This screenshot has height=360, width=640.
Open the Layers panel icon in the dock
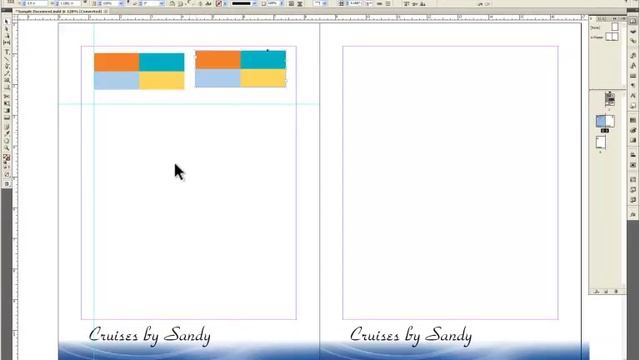[x=633, y=32]
